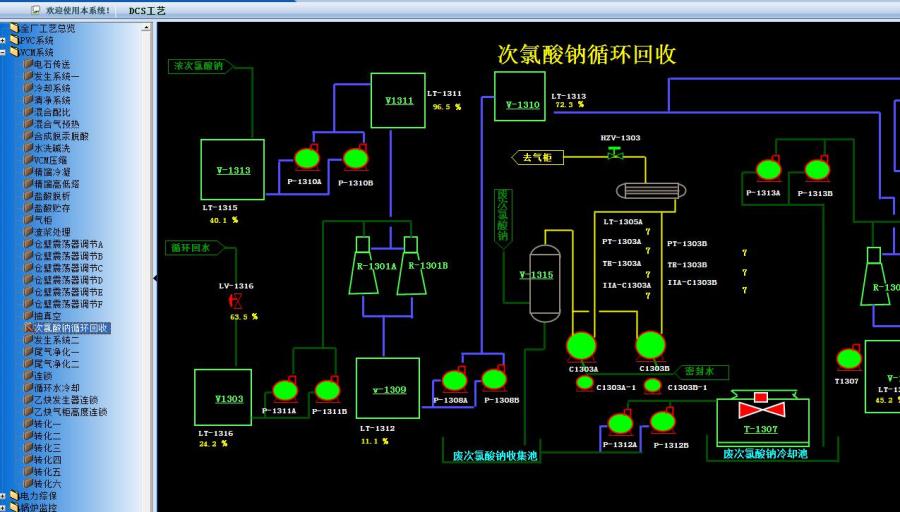Screen dimensions: 900x512
Task: Click the 密封水 arrow label
Action: (701, 372)
